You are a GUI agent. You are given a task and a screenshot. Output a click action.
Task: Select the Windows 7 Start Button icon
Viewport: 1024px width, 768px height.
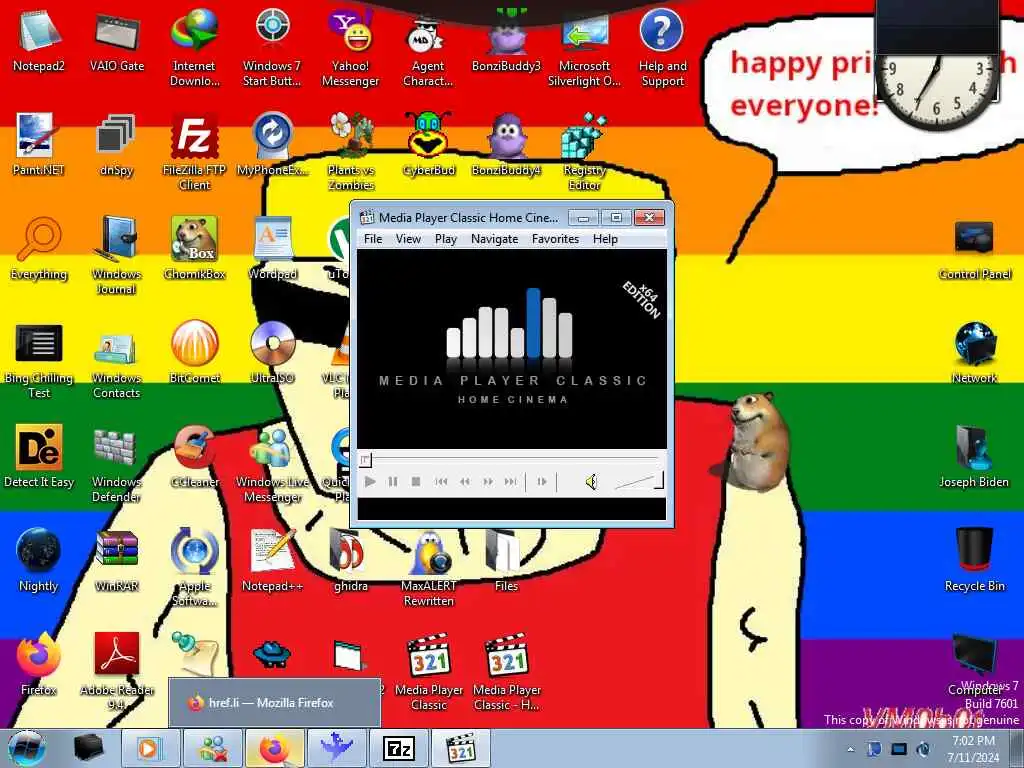272,47
